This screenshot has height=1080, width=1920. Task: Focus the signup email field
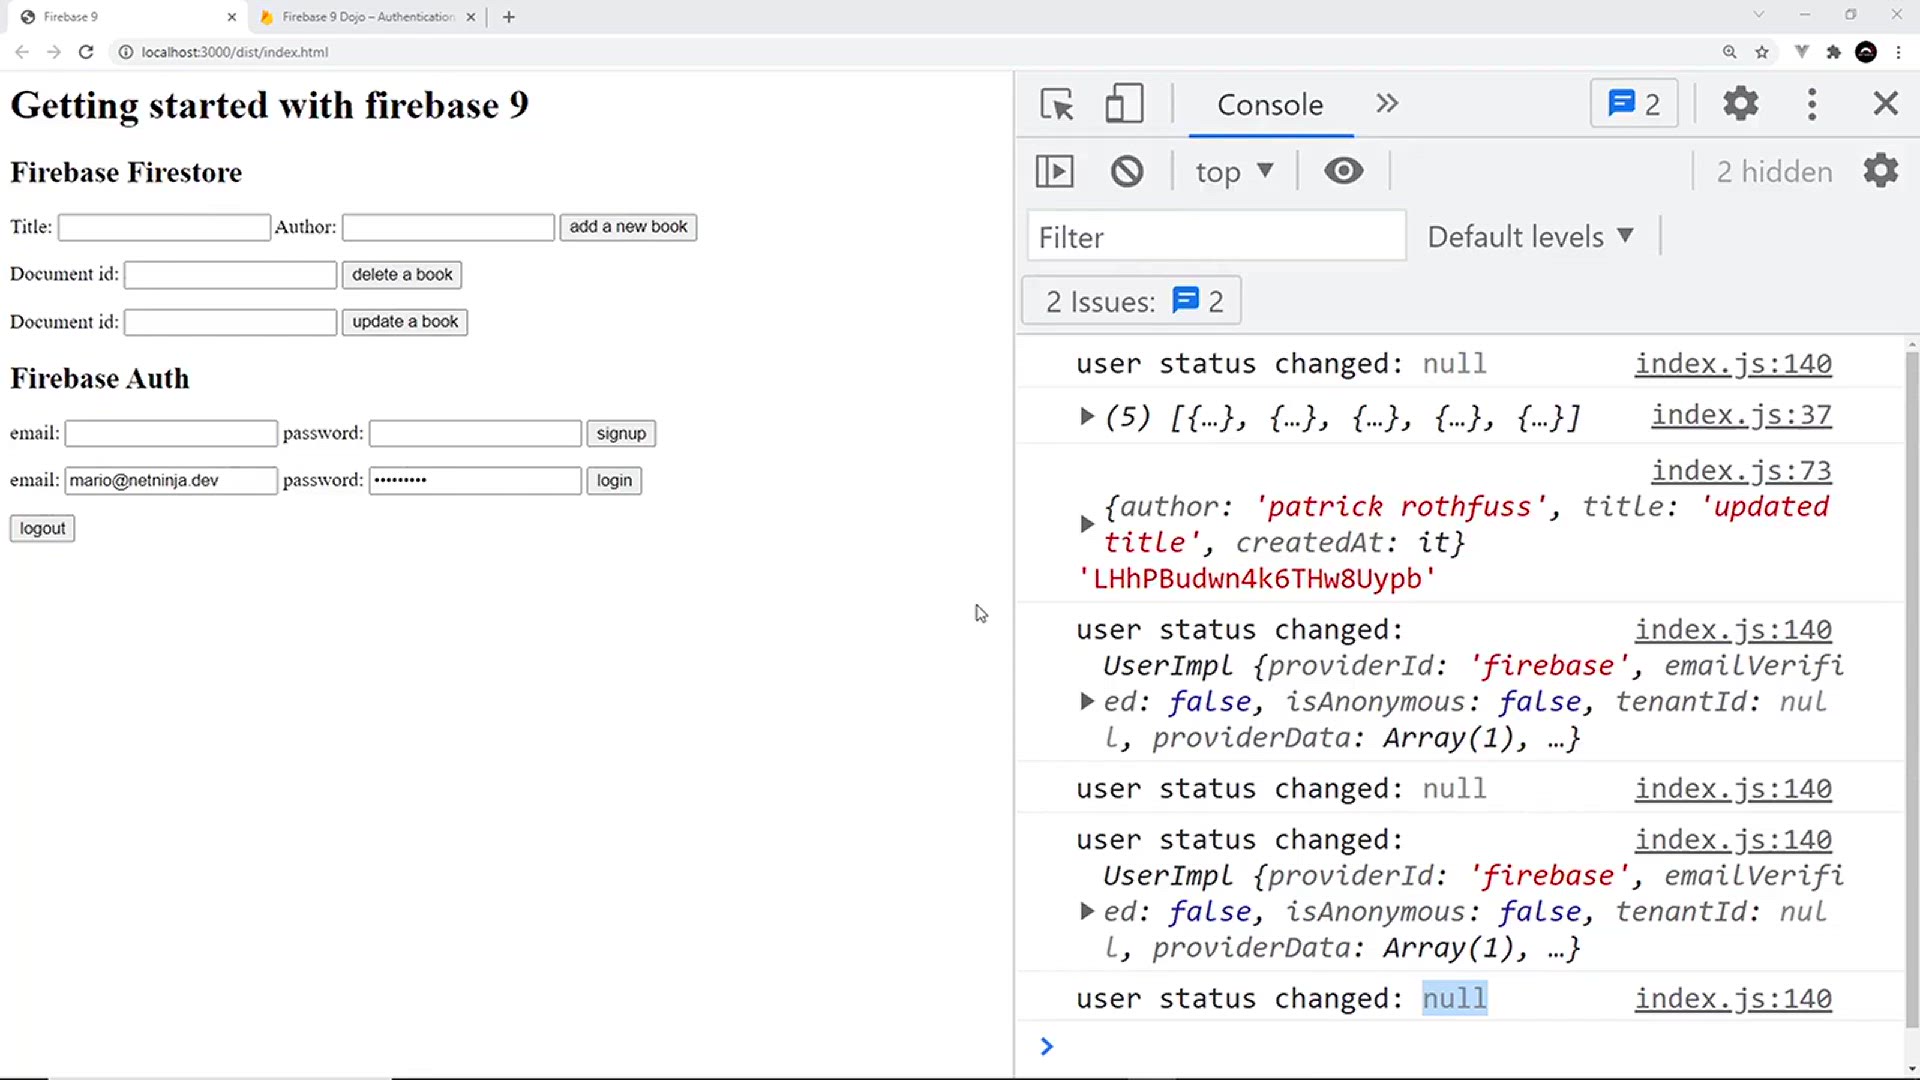point(171,434)
